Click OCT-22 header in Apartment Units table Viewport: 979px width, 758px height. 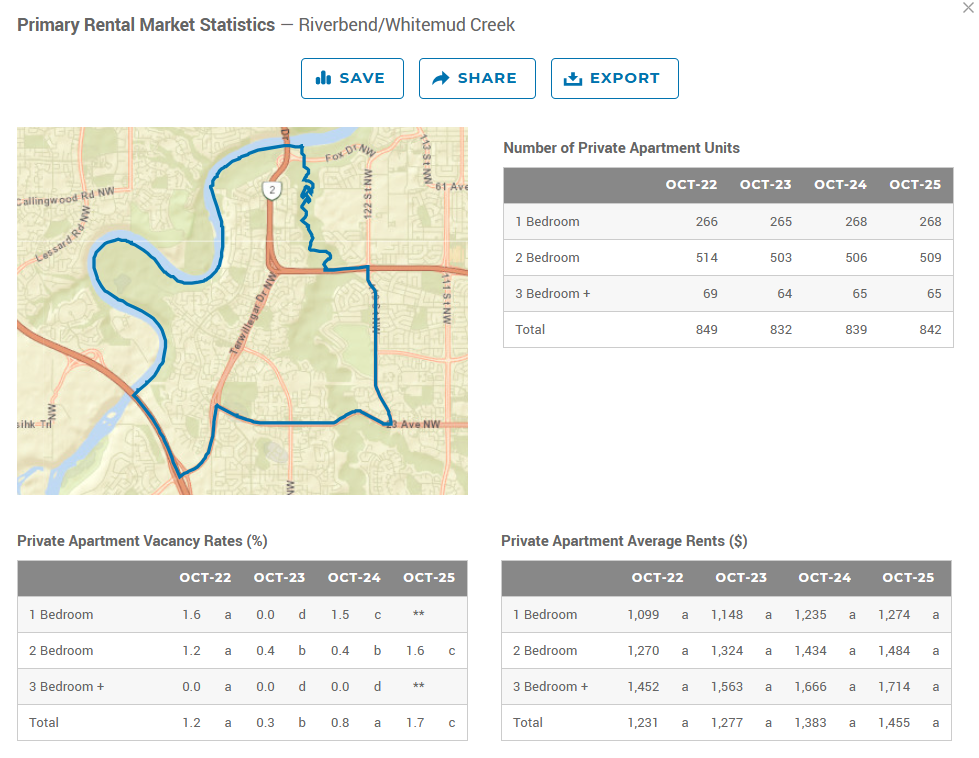click(x=691, y=185)
